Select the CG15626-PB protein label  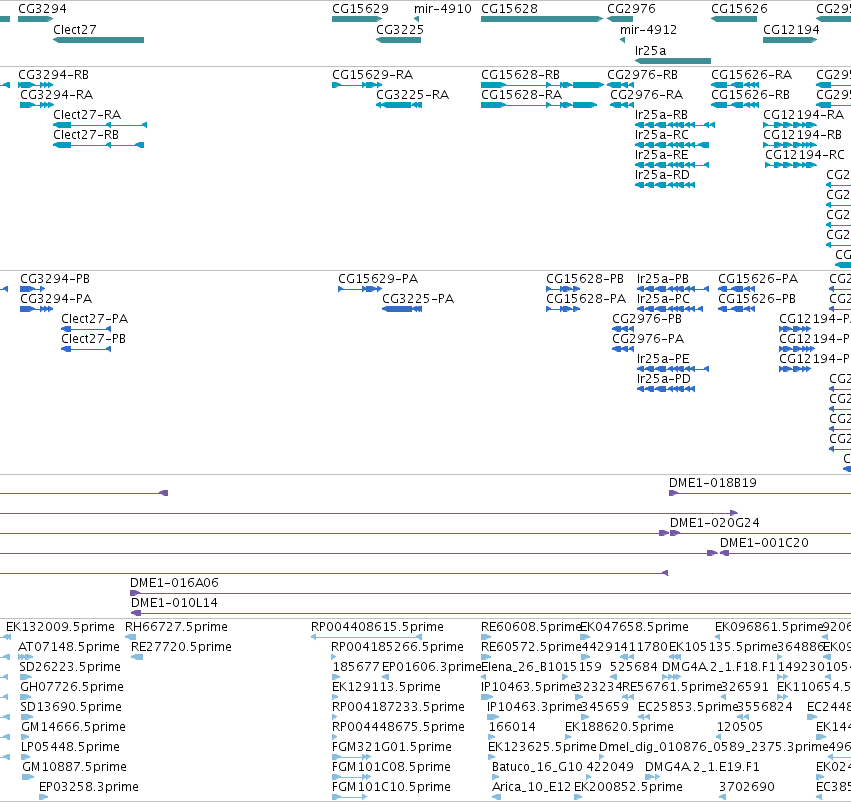757,299
